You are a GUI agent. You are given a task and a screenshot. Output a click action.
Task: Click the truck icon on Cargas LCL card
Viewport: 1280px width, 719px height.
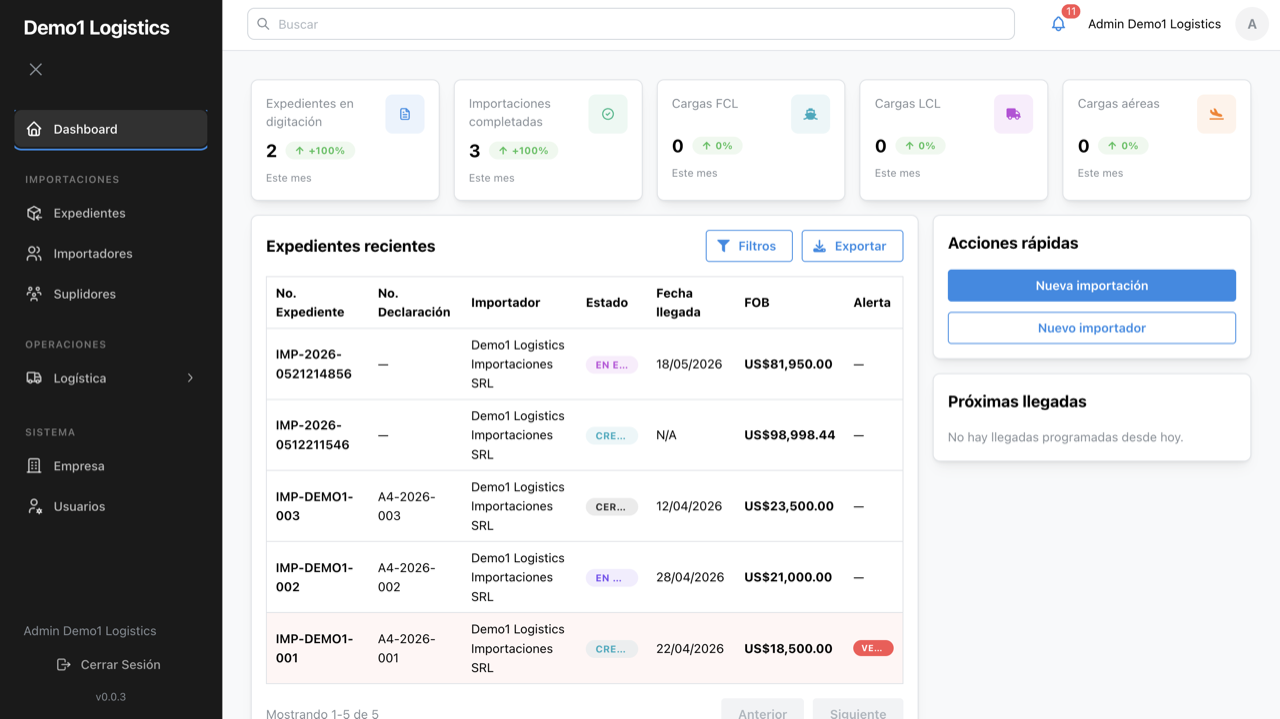click(x=1013, y=114)
